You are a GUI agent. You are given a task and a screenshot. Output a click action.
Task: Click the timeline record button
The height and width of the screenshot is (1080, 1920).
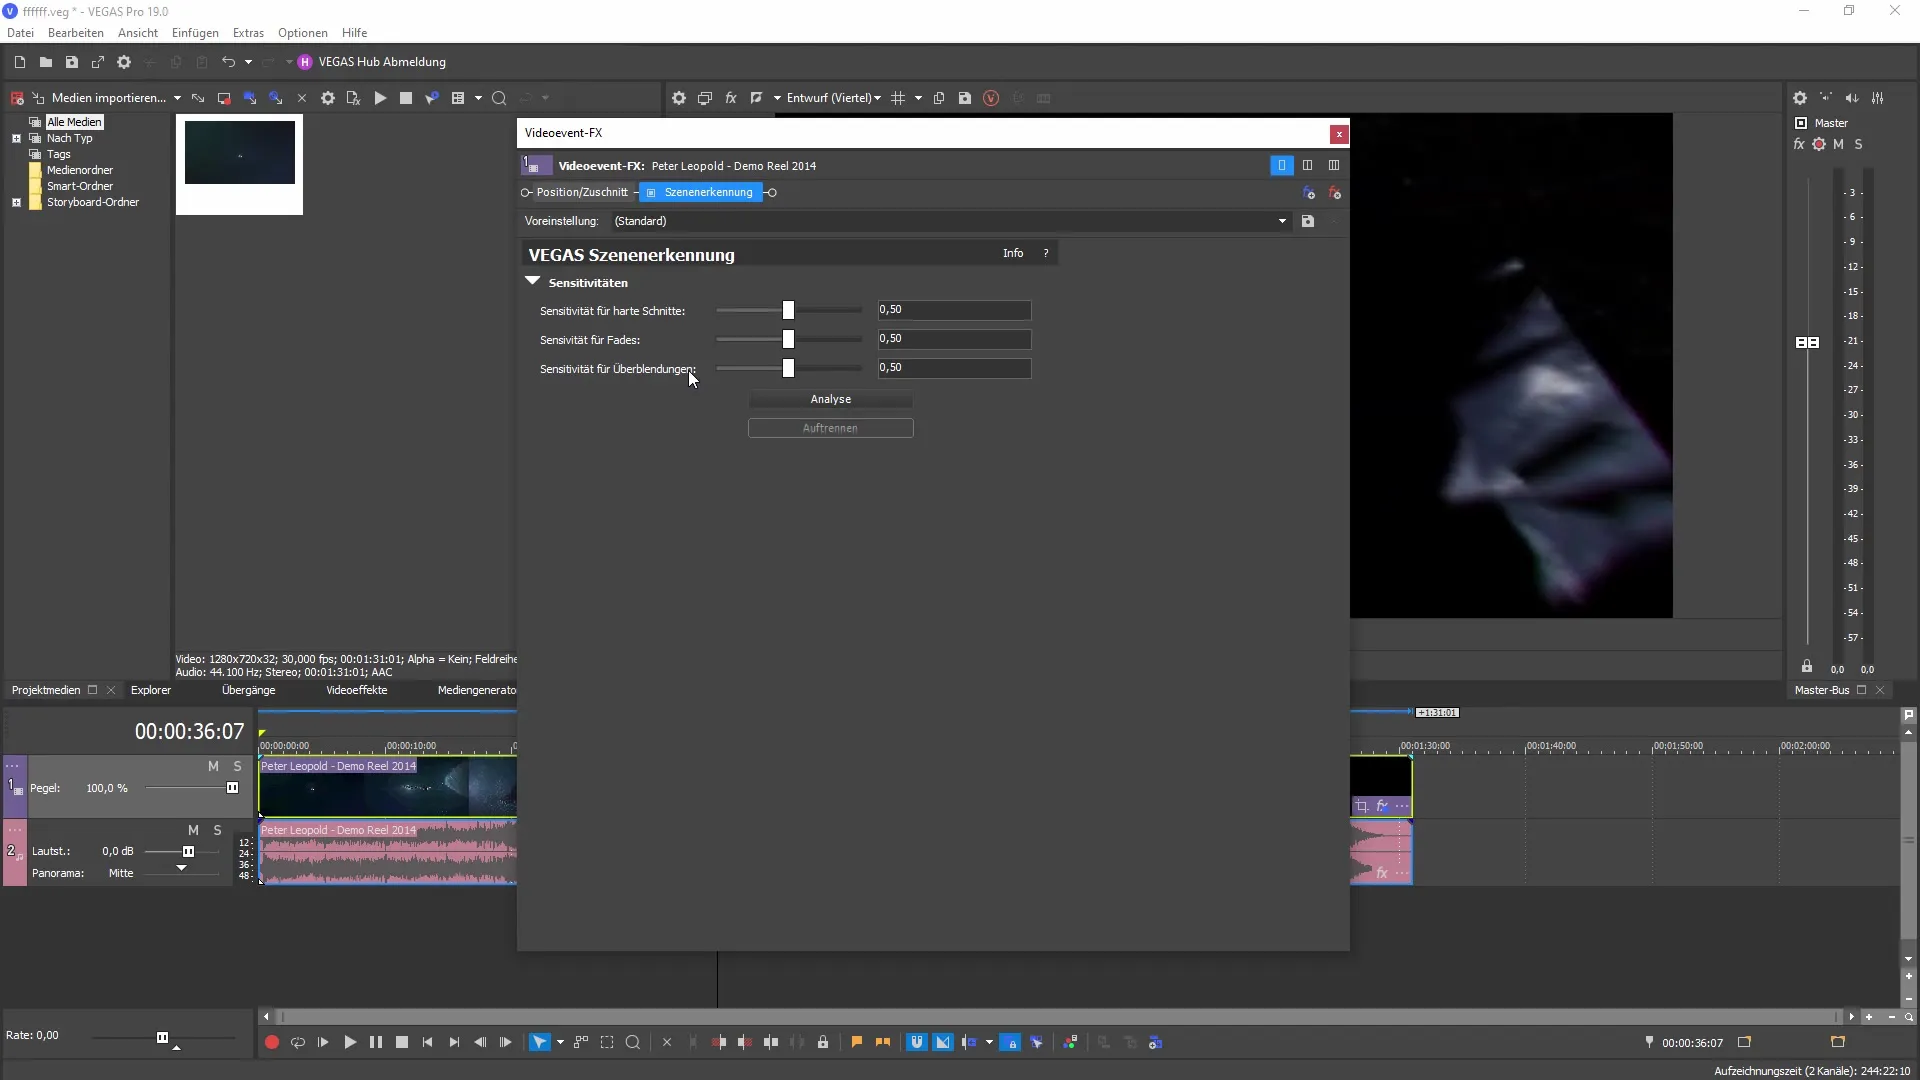(x=271, y=1042)
